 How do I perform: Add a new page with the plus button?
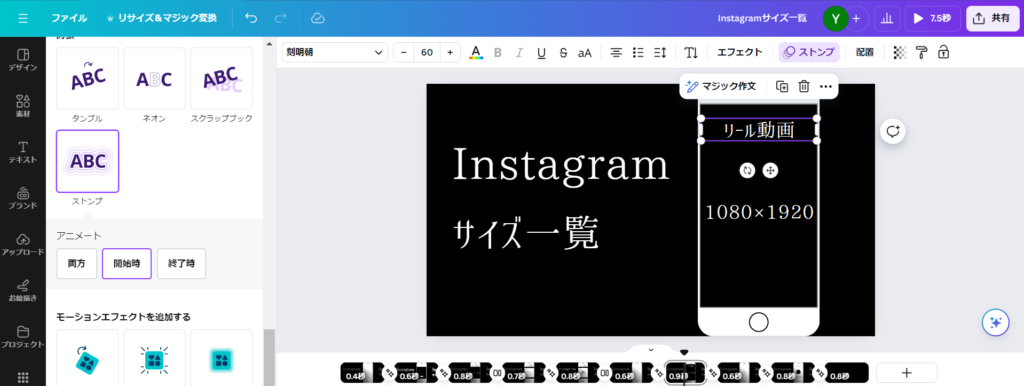point(906,373)
